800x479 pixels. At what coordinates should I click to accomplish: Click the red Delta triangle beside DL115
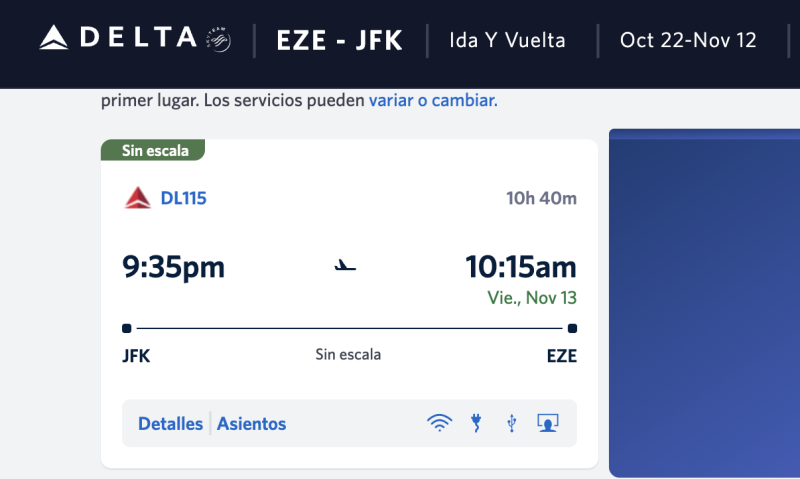[137, 198]
